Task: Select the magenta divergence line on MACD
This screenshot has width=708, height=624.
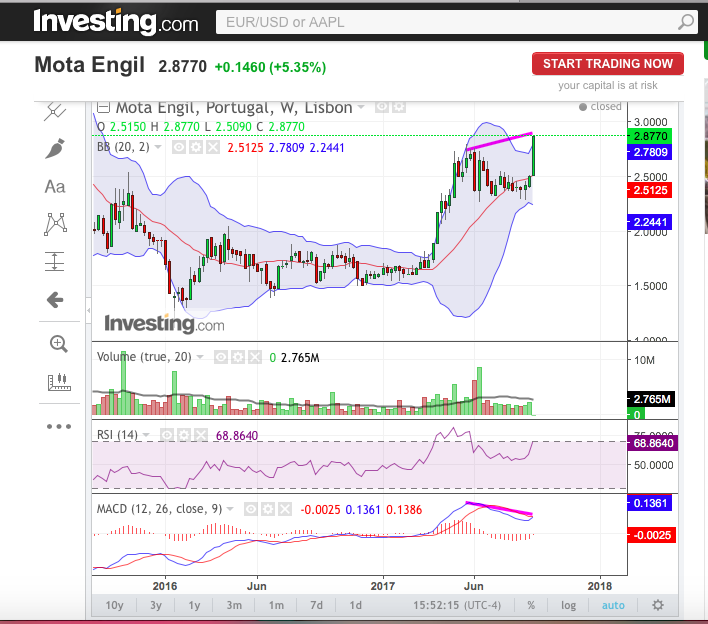Action: coord(499,508)
